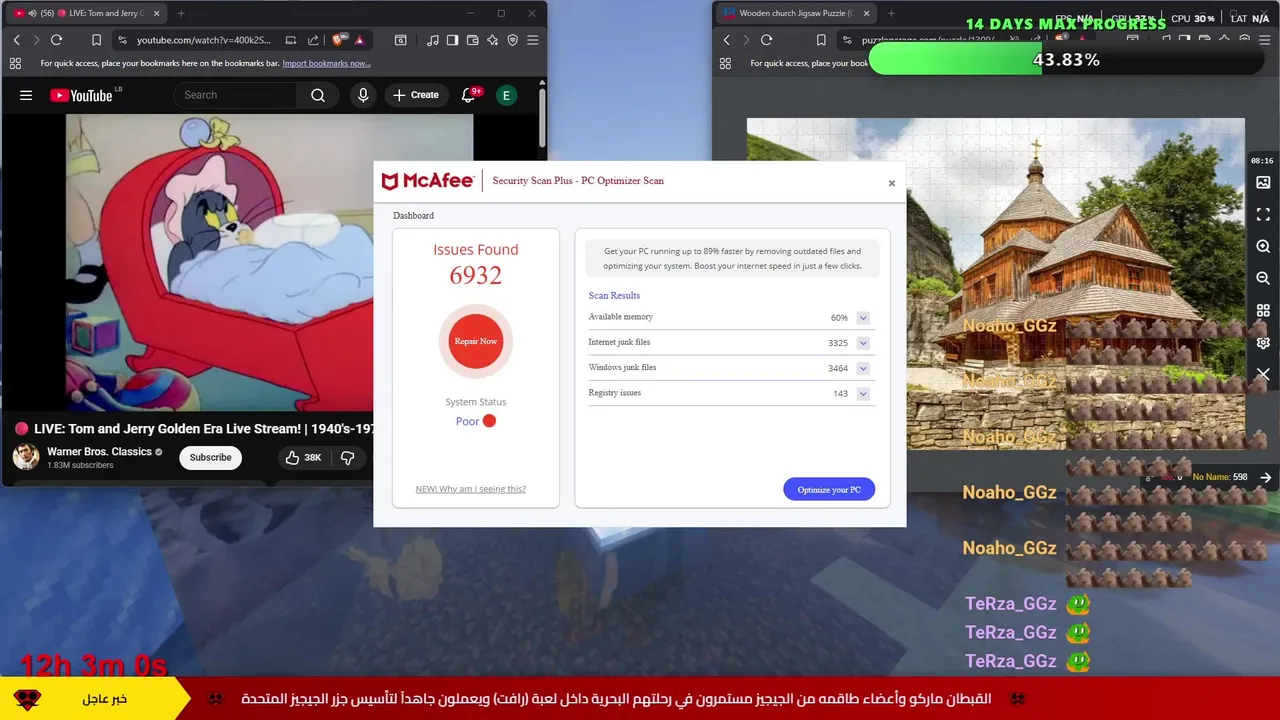This screenshot has height=720, width=1280.
Task: Expand the Available memory row
Action: [863, 318]
